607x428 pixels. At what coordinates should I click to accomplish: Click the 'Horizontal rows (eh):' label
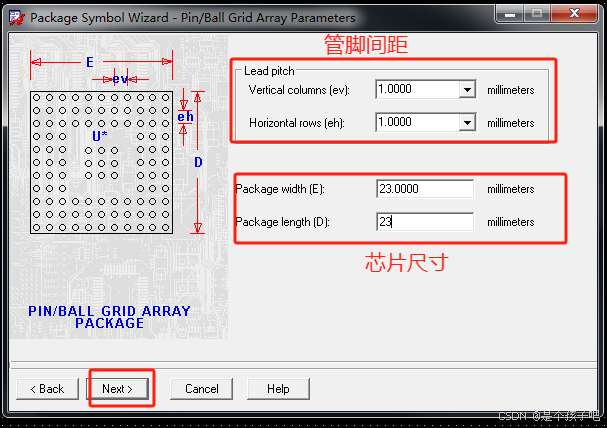click(297, 123)
